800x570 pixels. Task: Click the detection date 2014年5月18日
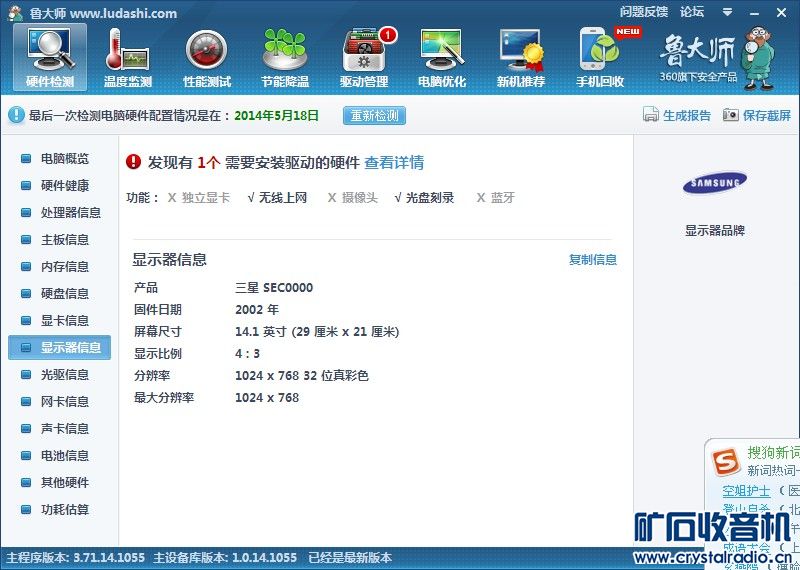[x=277, y=115]
